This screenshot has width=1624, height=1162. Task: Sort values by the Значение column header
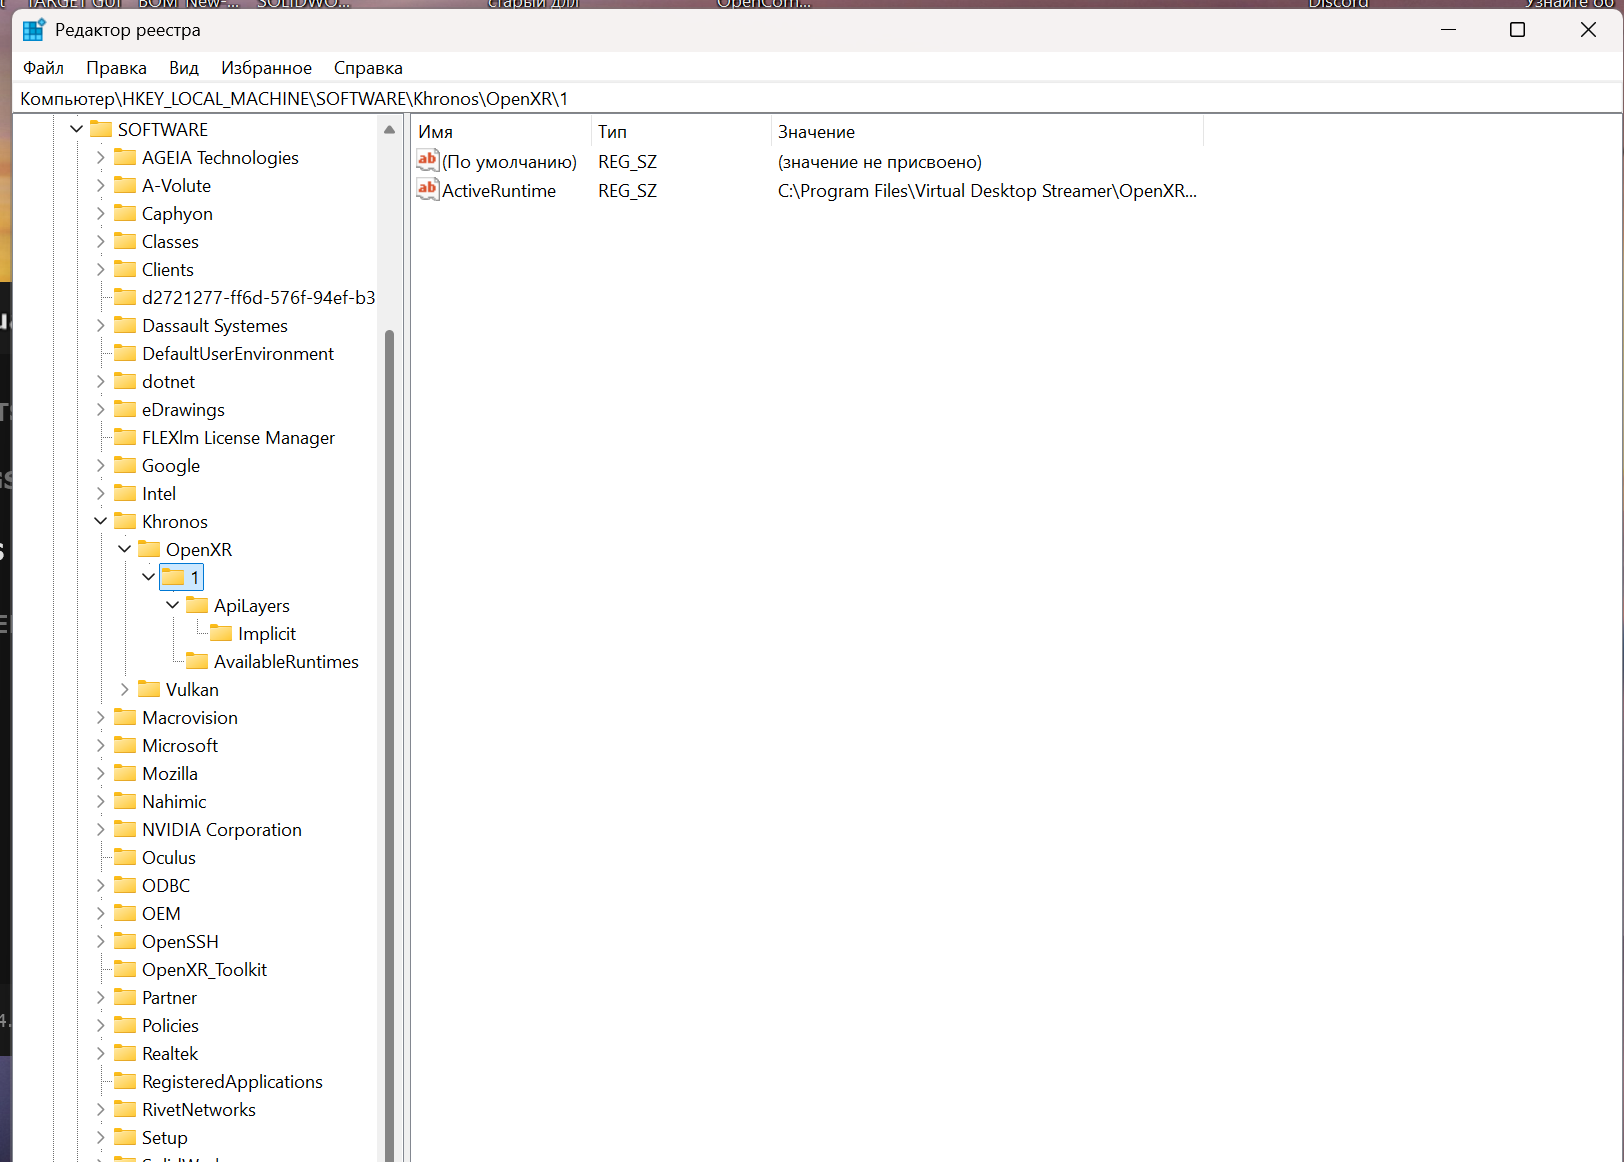tap(987, 132)
